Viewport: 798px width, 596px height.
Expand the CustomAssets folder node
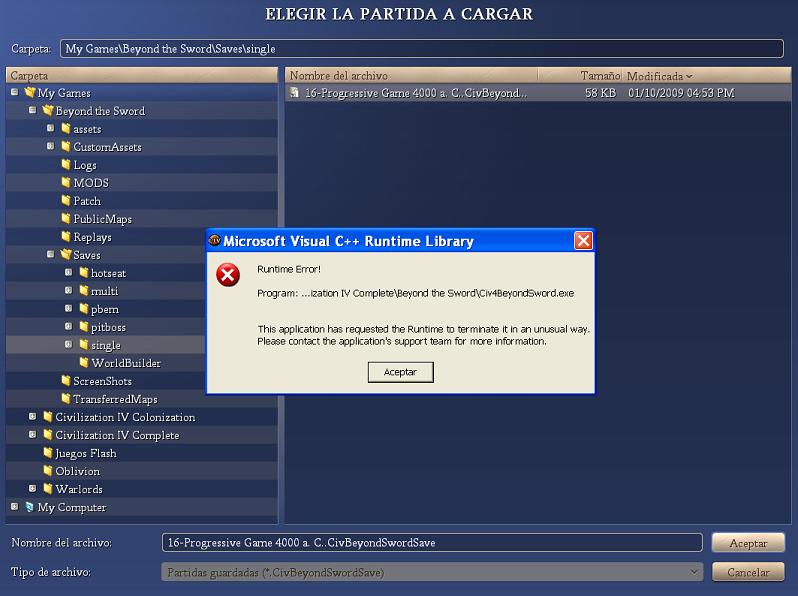[50, 147]
